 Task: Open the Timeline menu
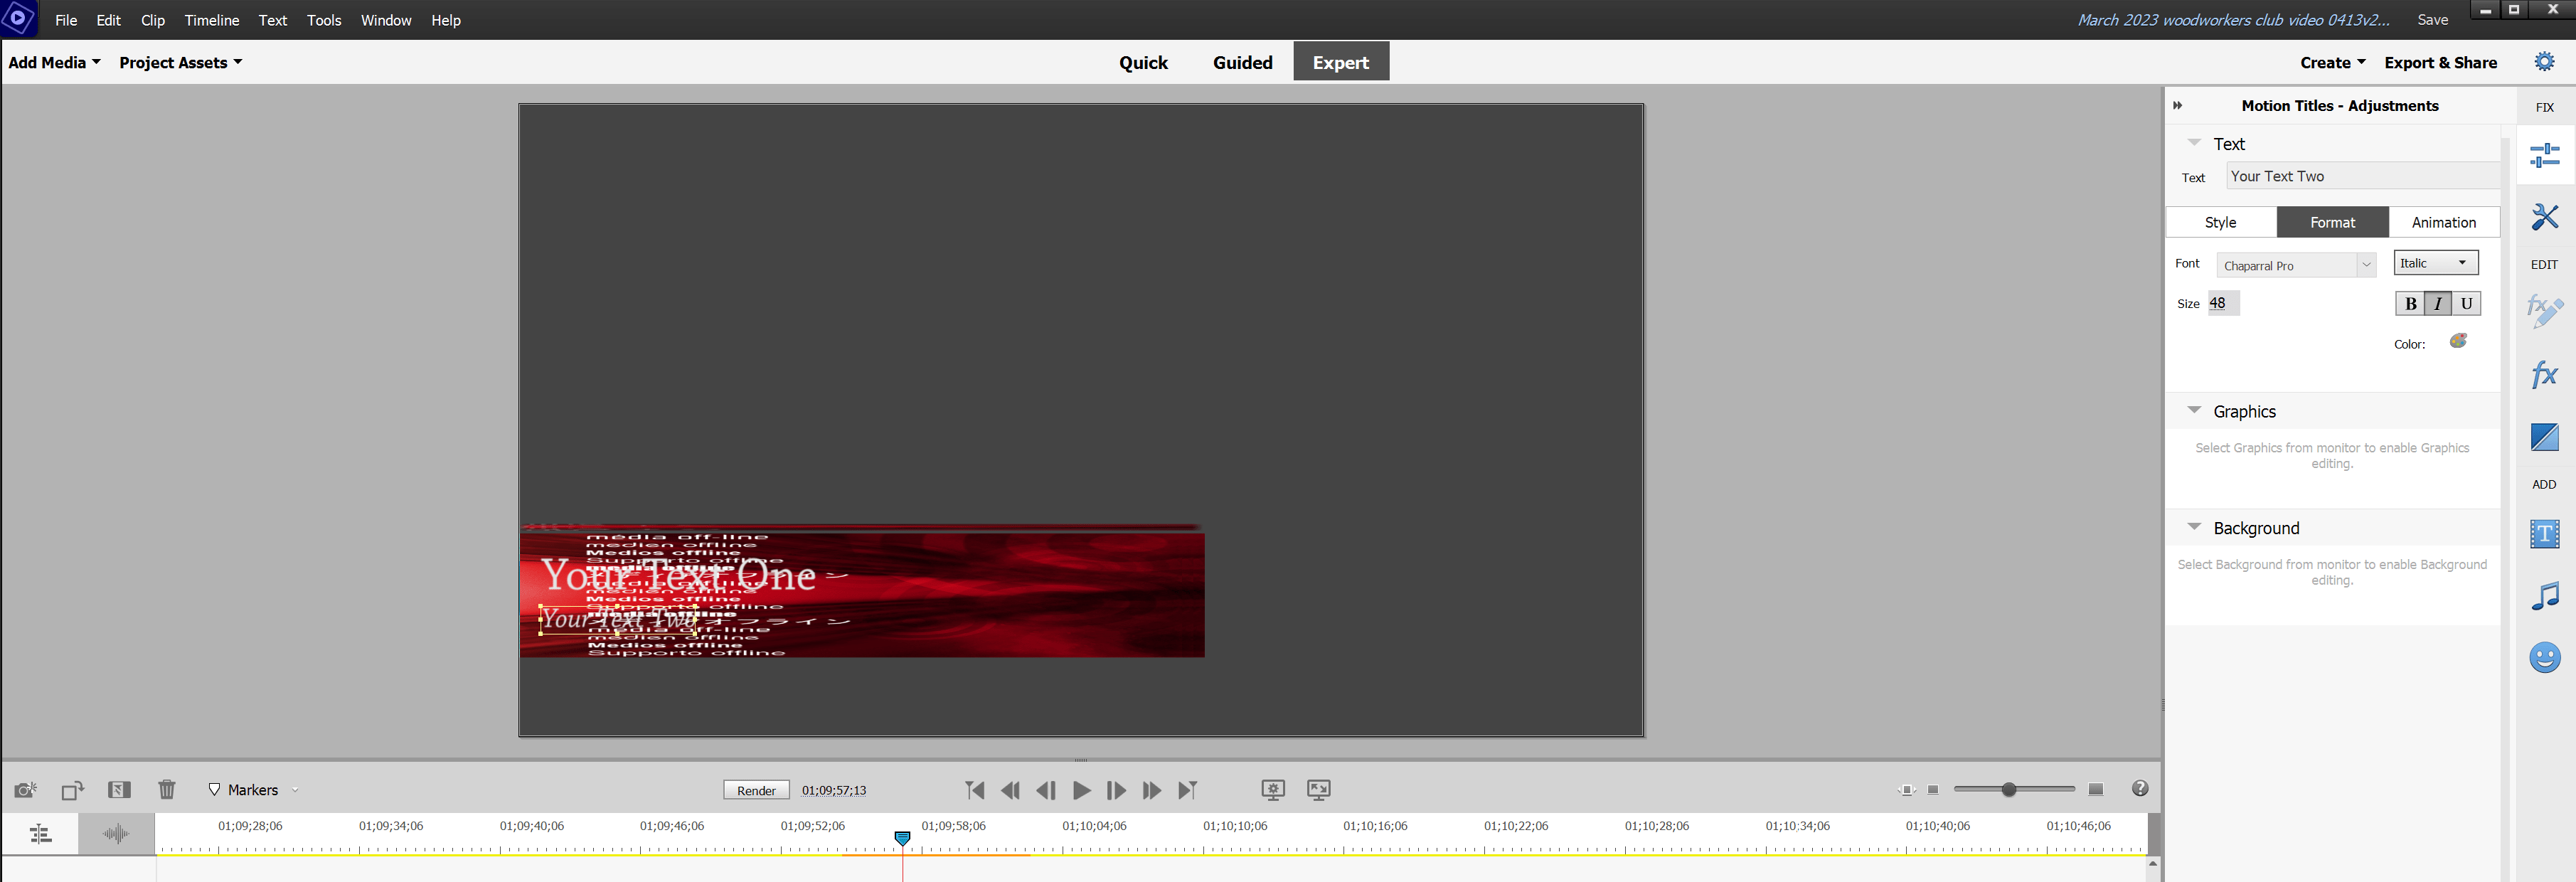211,20
